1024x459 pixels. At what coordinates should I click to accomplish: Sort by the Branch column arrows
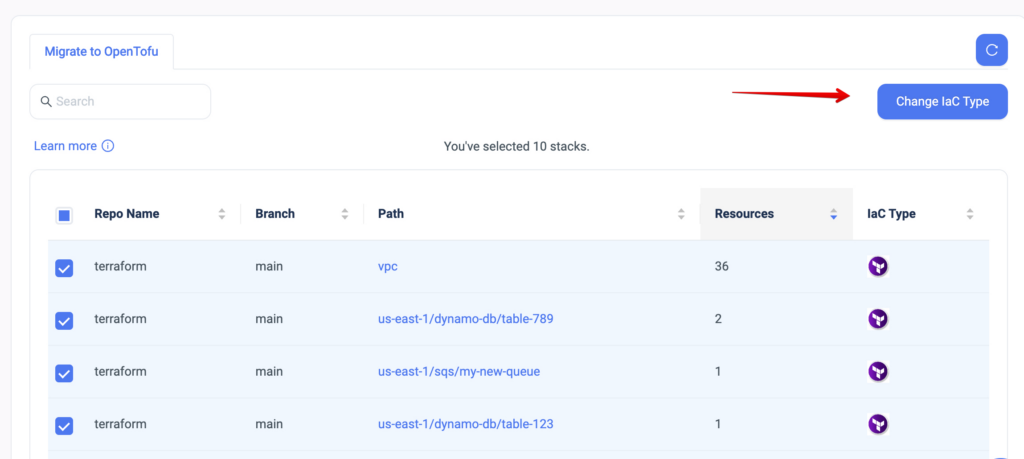tap(345, 214)
